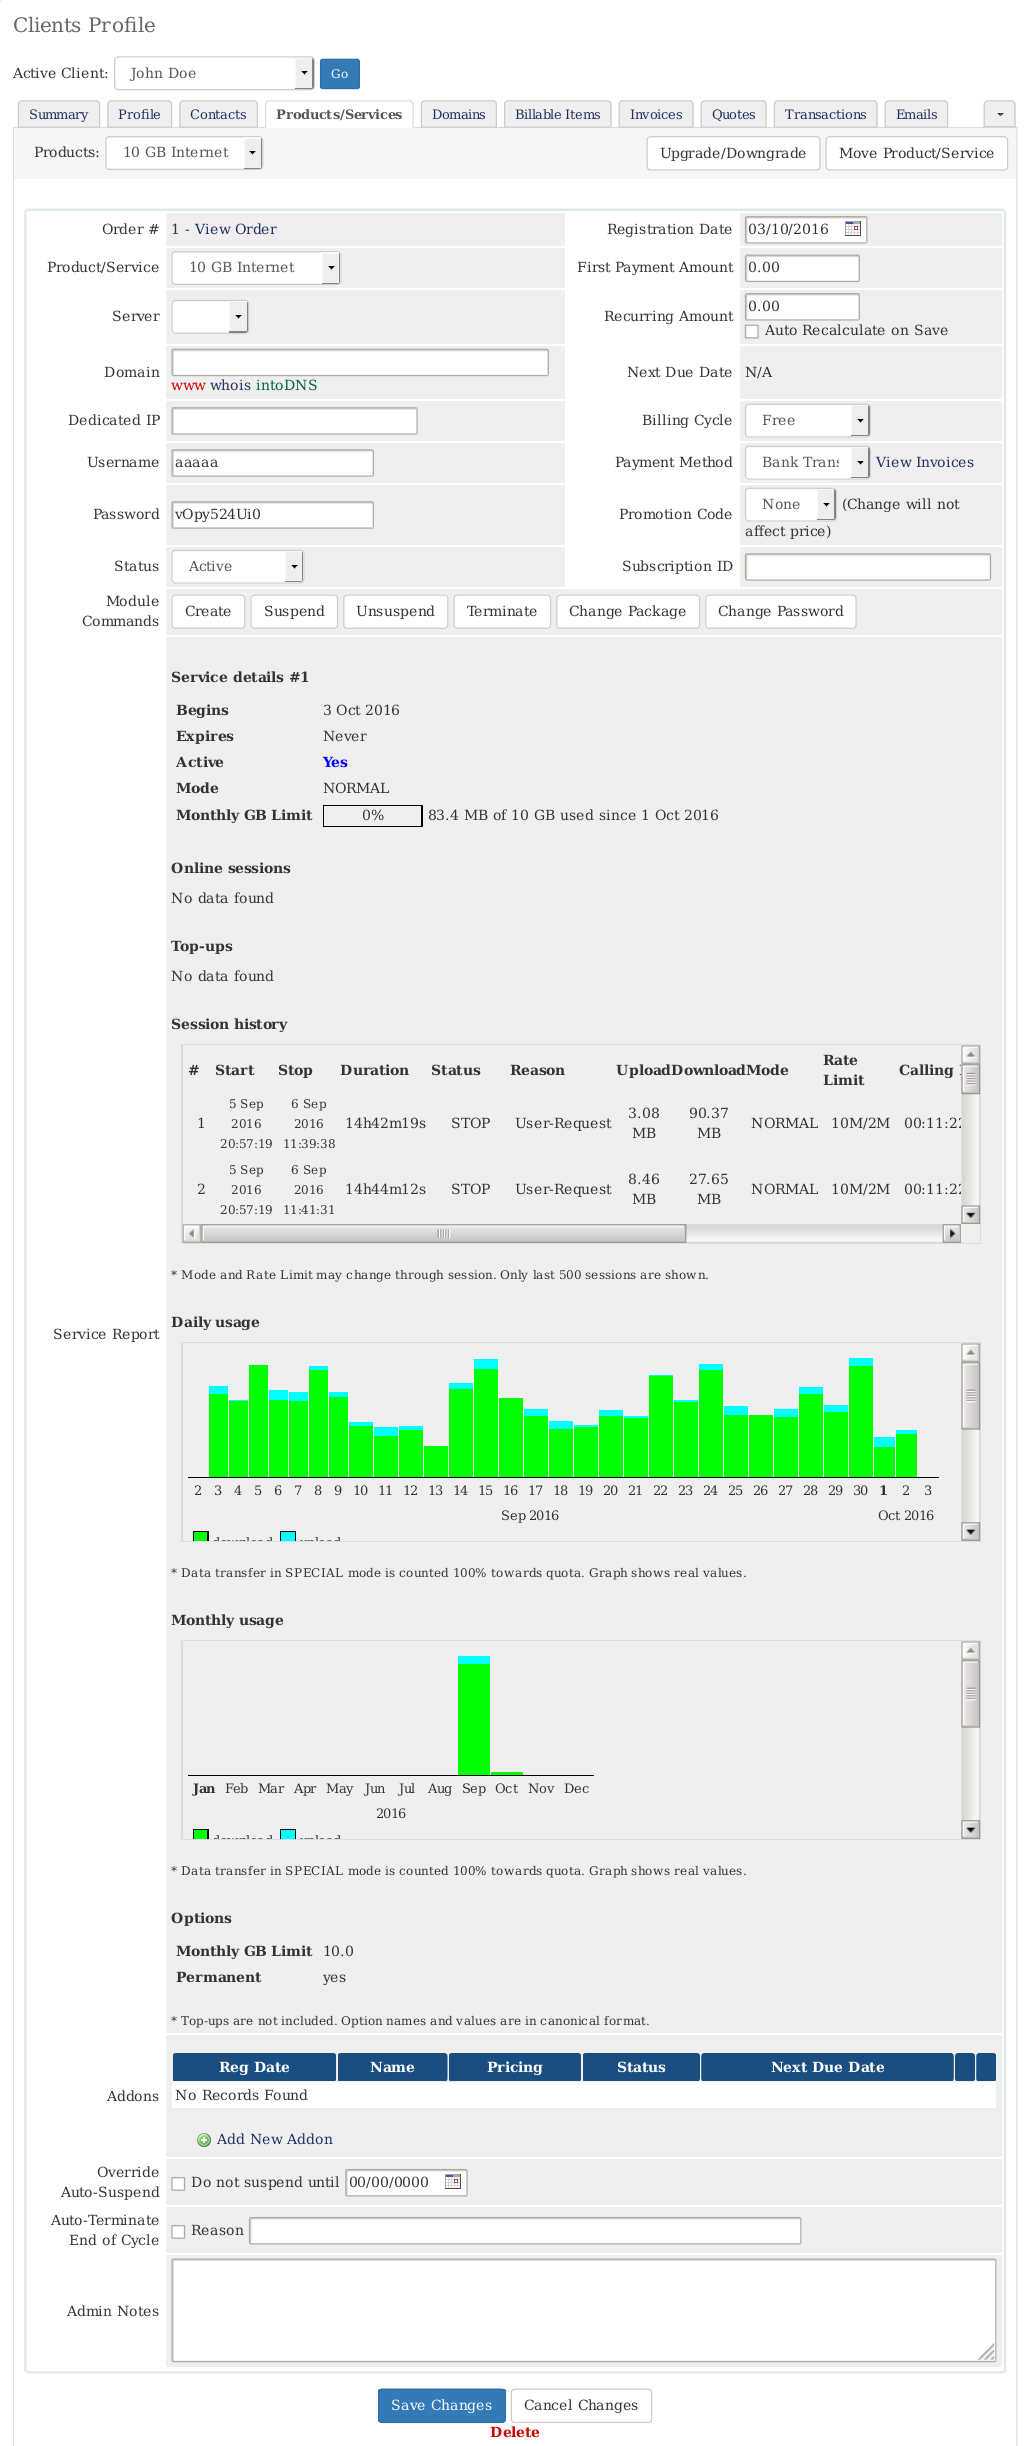Click Session history scrollbar up arrow
Screen dimensions: 1028x2446
[970, 1054]
